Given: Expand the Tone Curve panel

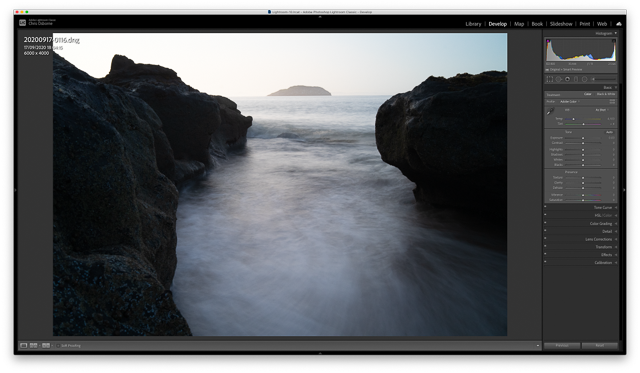Looking at the screenshot, I should [x=616, y=208].
